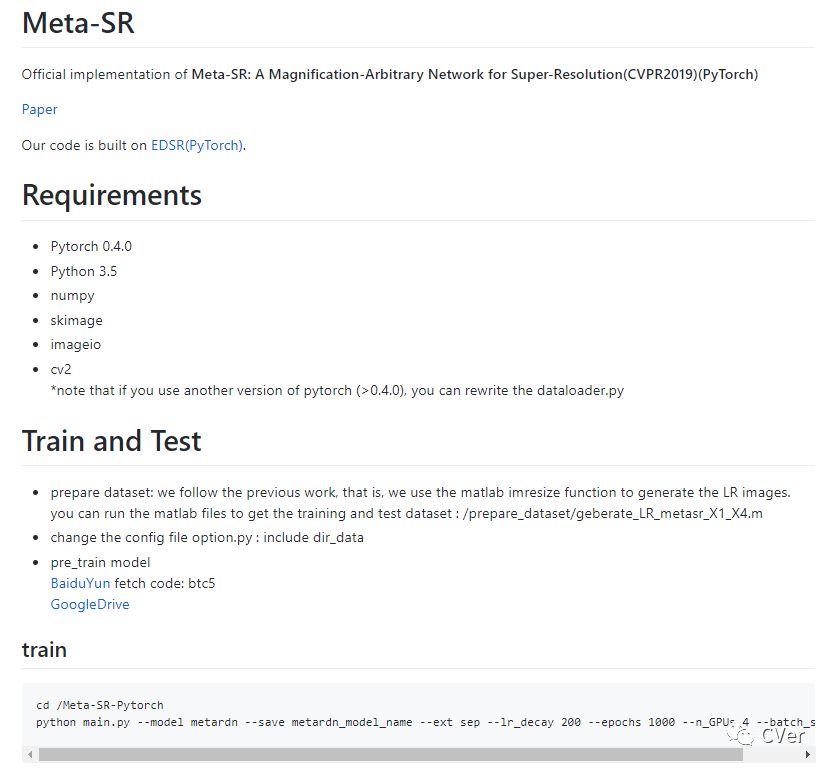Click the bold Meta-SR paper title text
Viewport: 831px width, 769px height.
[x=474, y=74]
